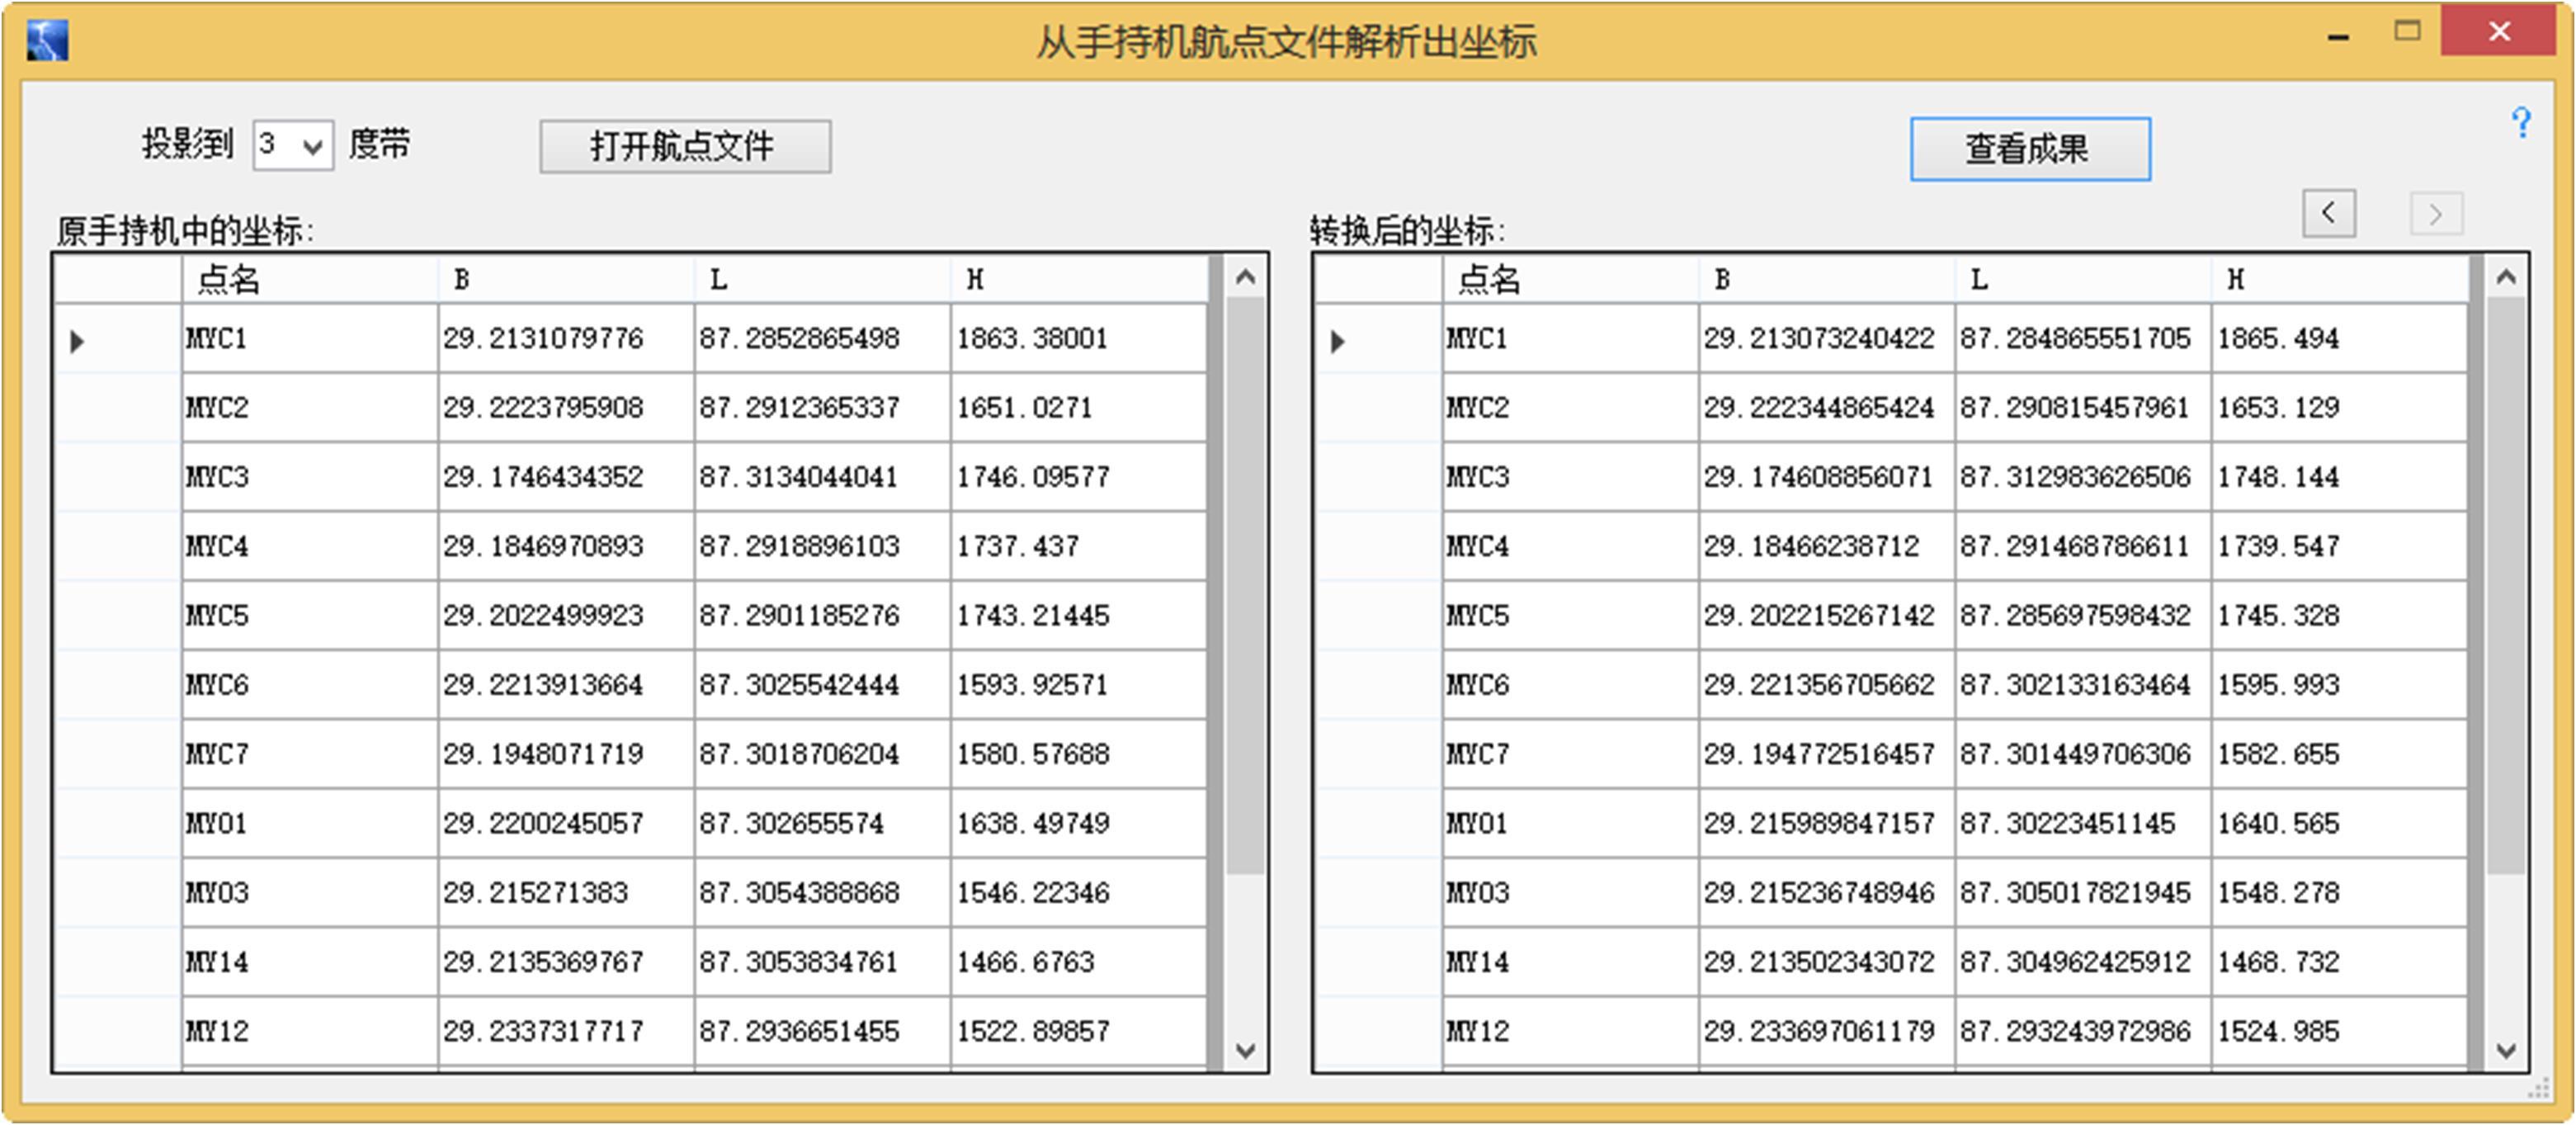Click the up arrow of the left table scrollbar
The width and height of the screenshot is (2576, 1125).
click(1245, 278)
